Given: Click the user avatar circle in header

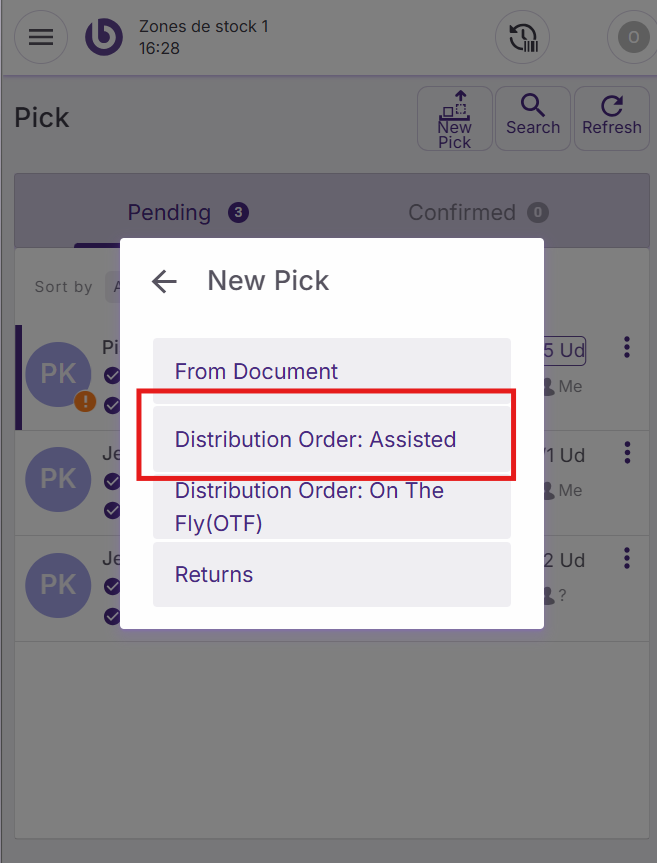Looking at the screenshot, I should point(632,38).
